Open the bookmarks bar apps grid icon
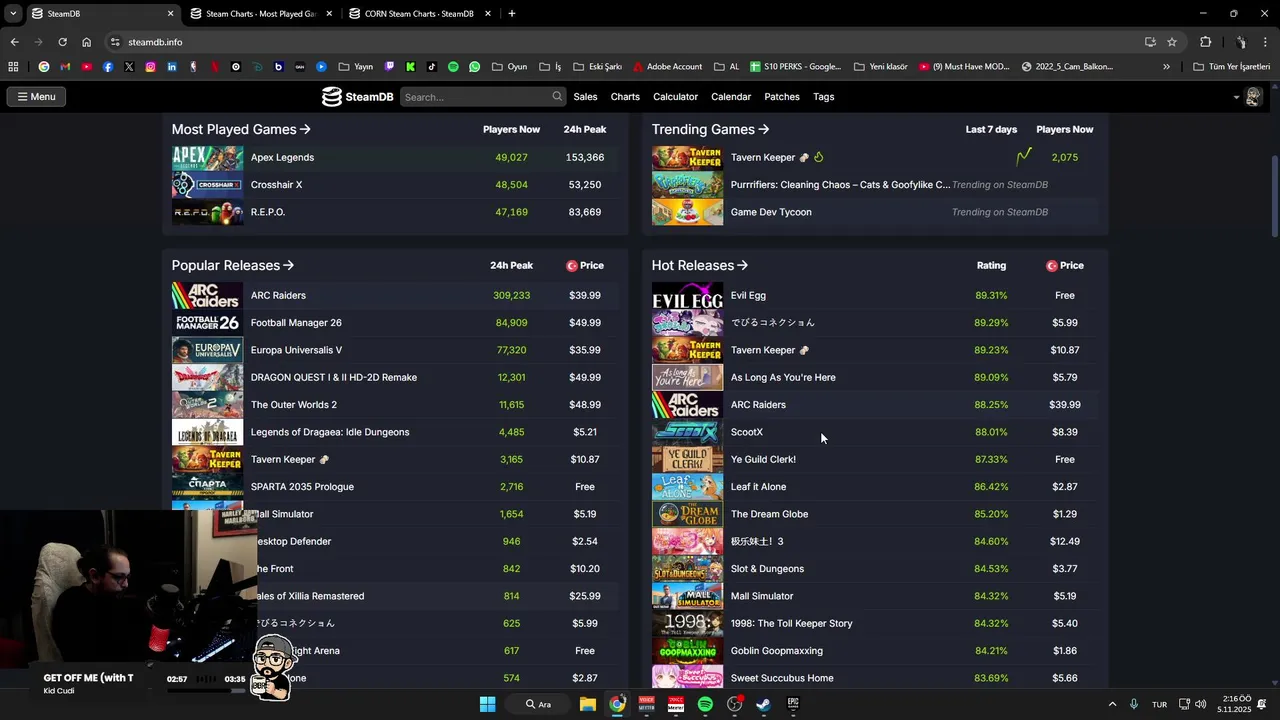 [x=13, y=67]
